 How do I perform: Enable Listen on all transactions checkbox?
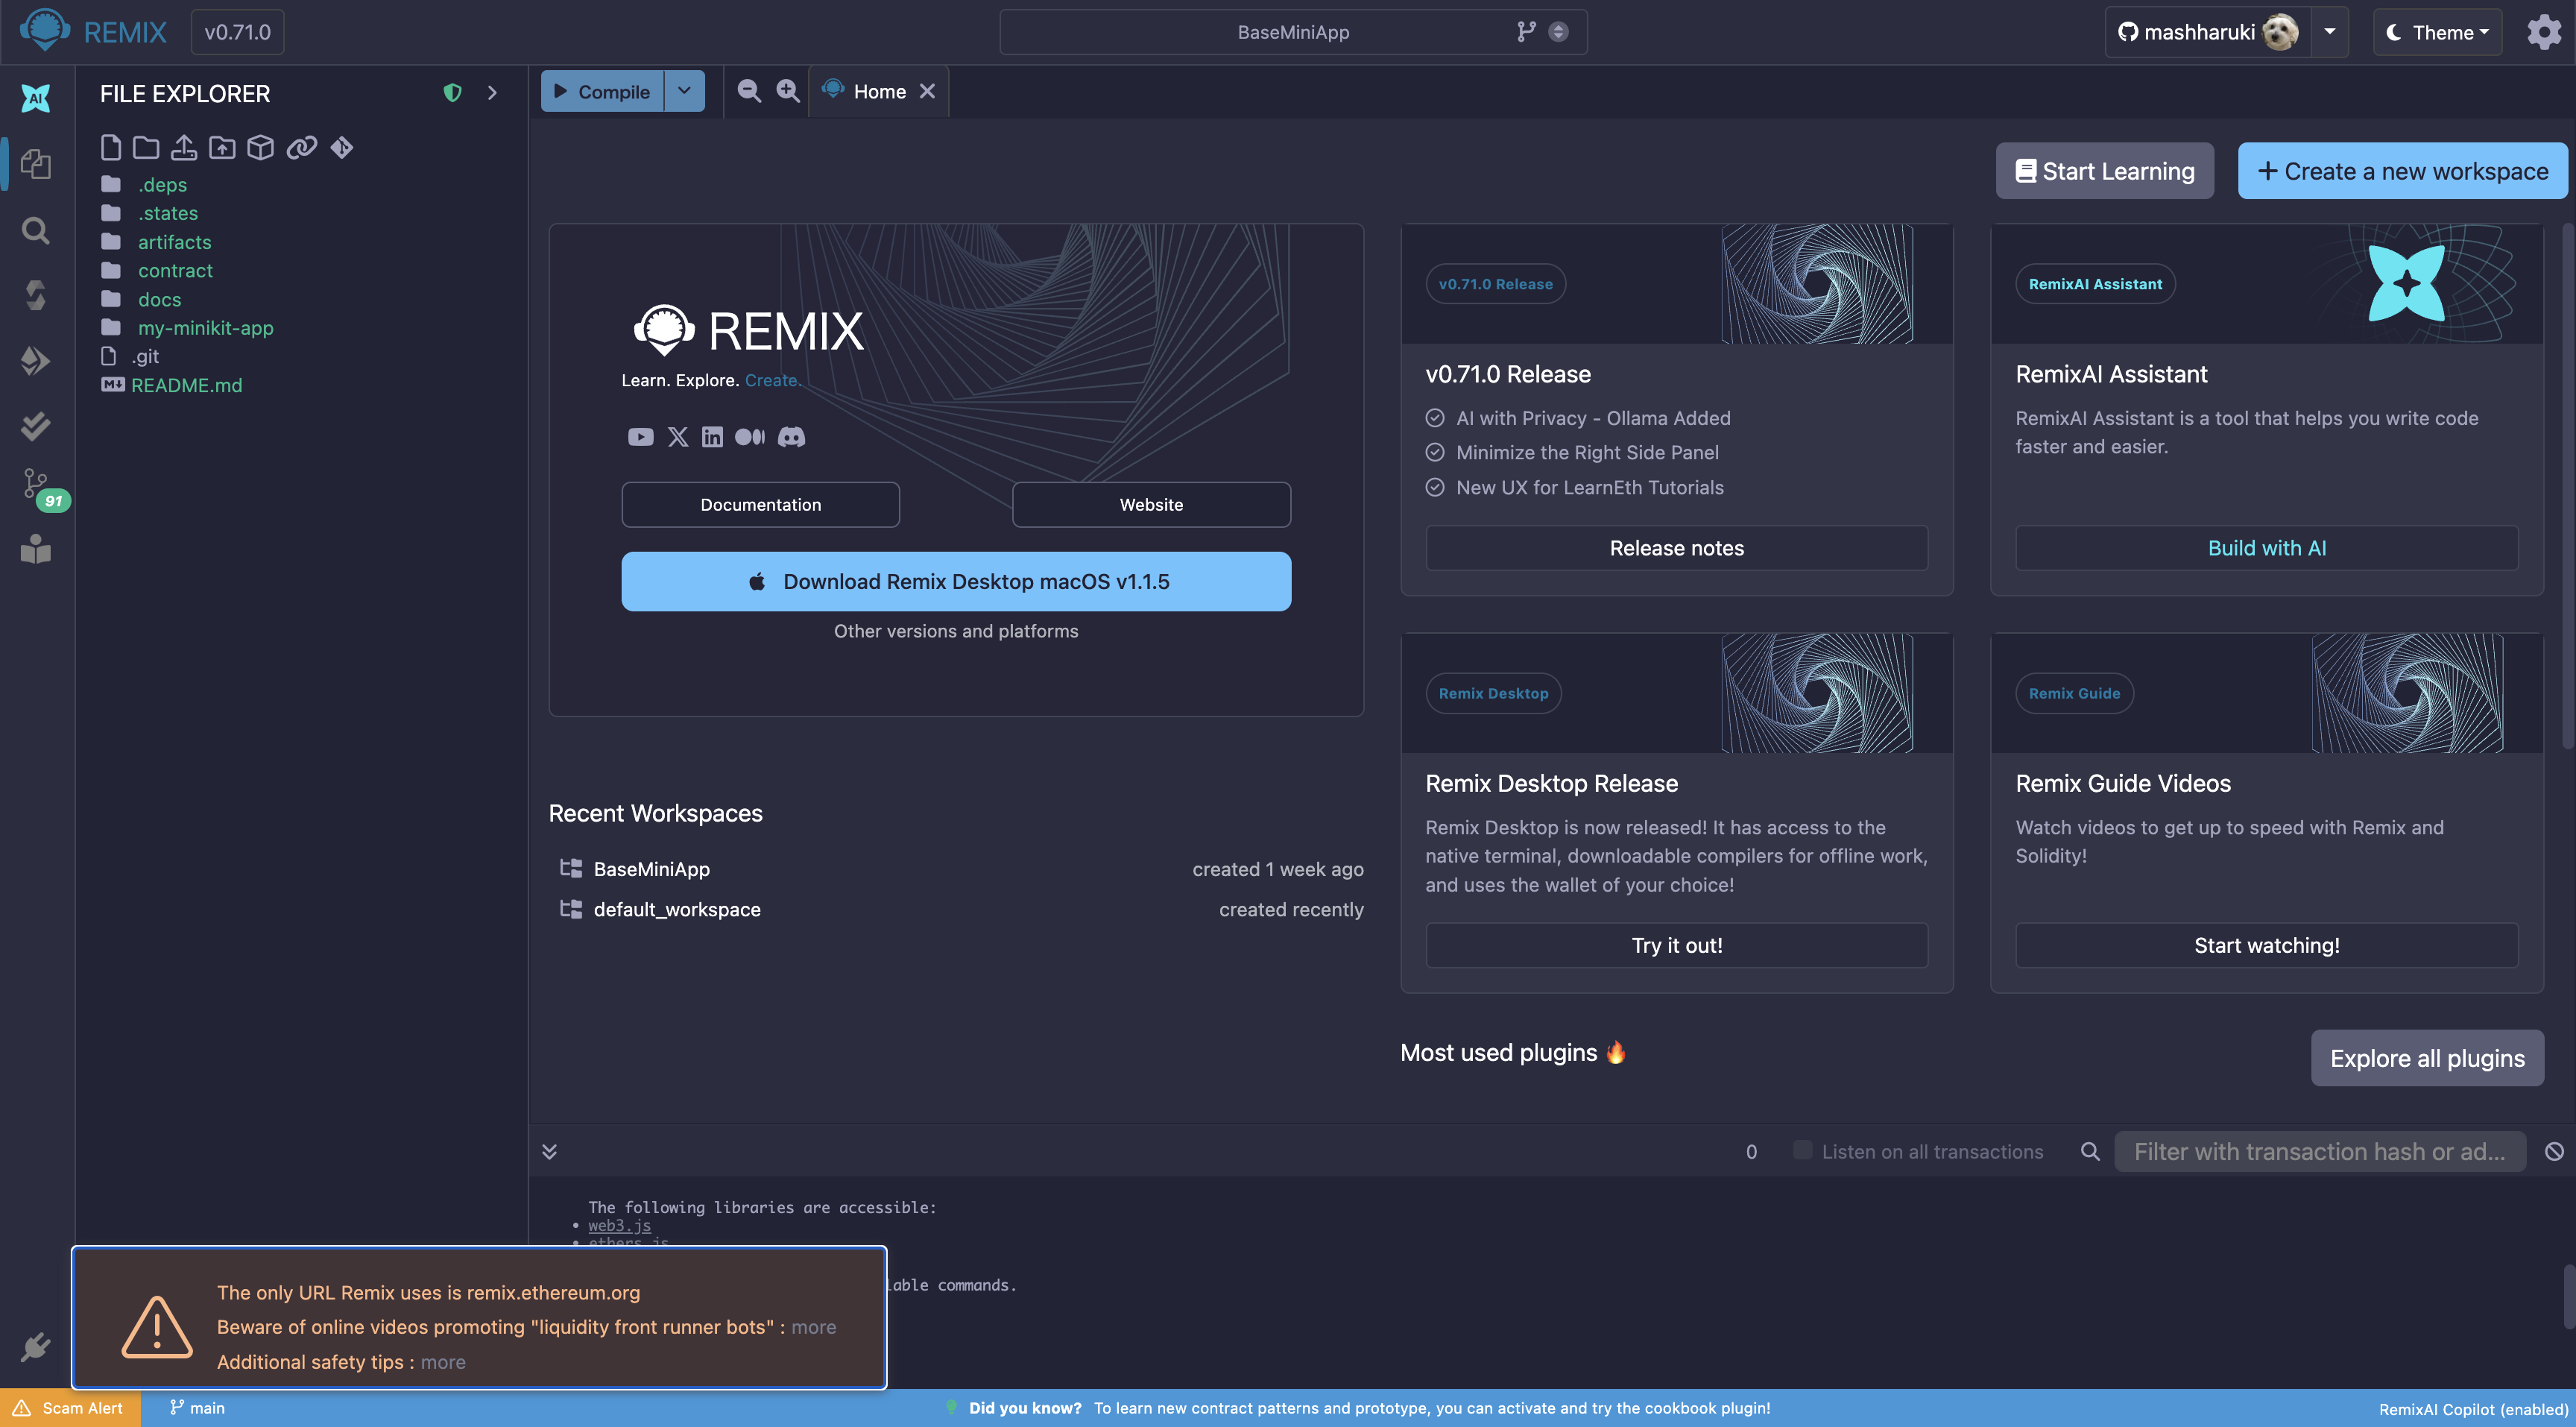point(1802,1150)
